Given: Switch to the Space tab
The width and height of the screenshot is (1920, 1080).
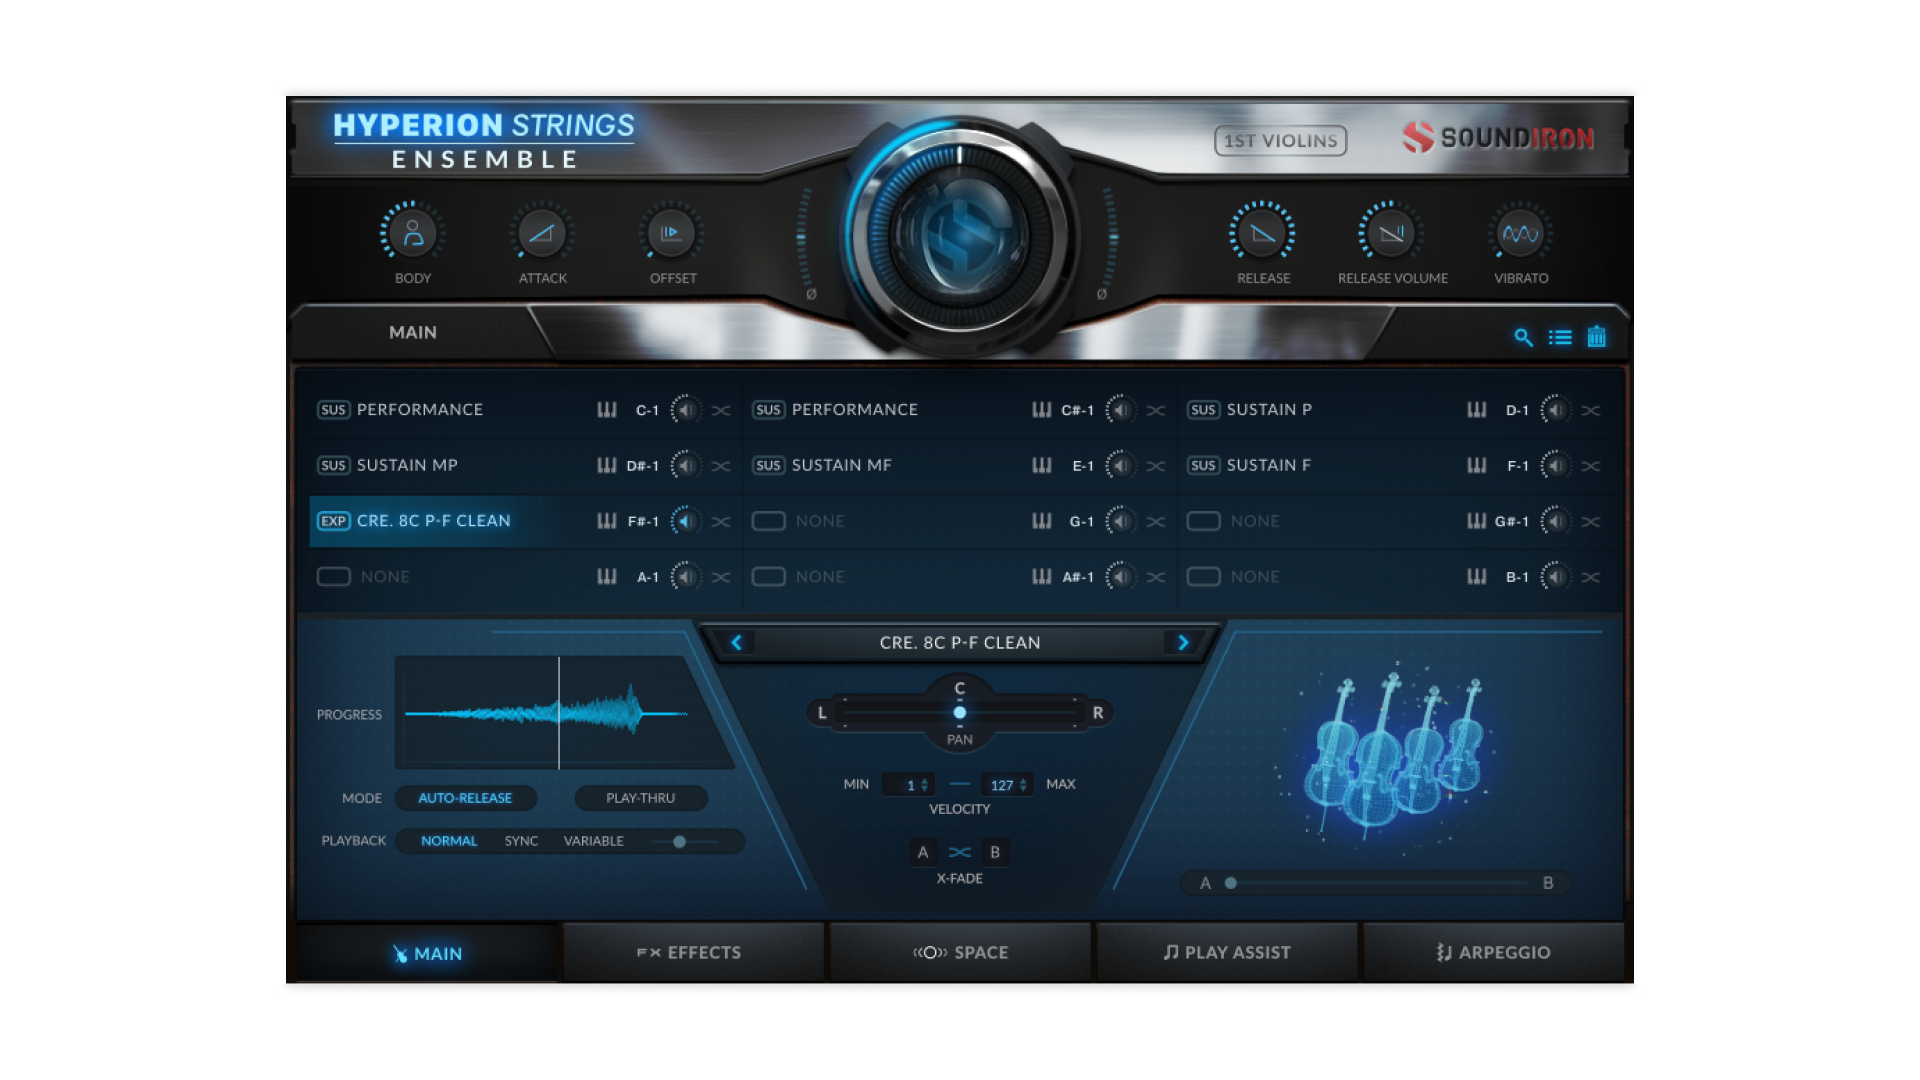Looking at the screenshot, I should (x=960, y=953).
